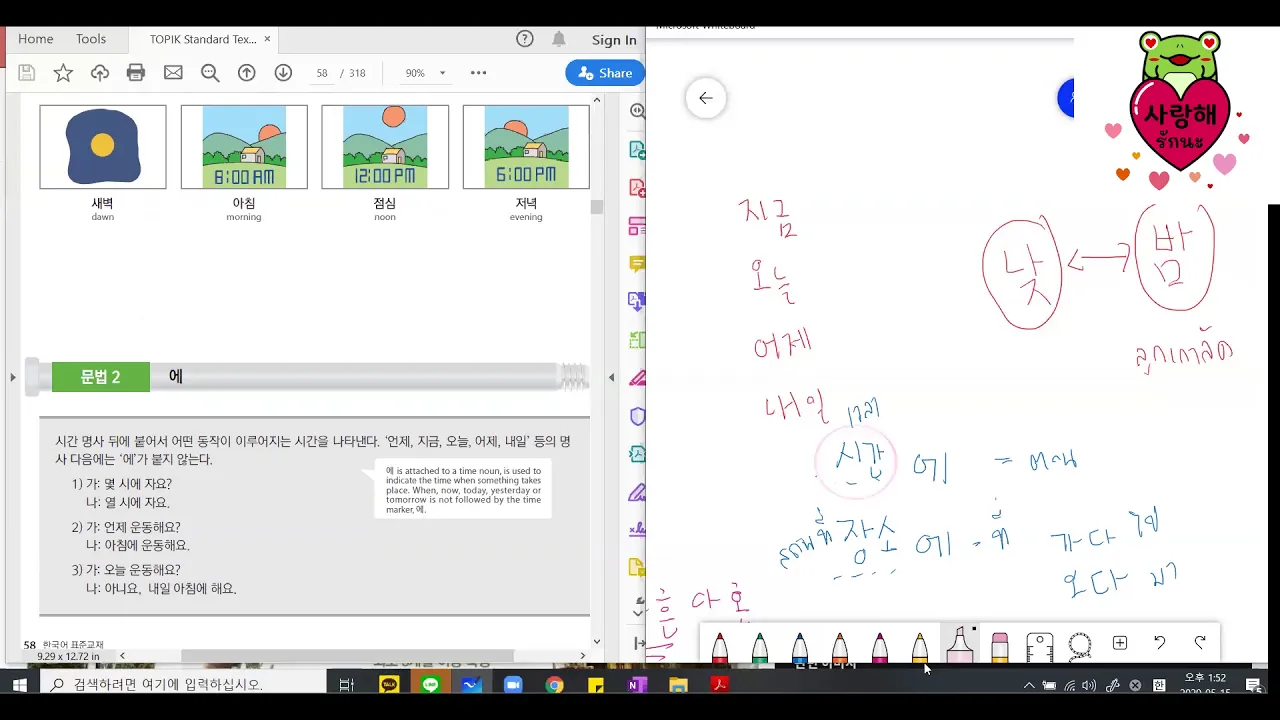
Task: Open the yellow comment tool in Acrobat sidebar
Action: [637, 264]
